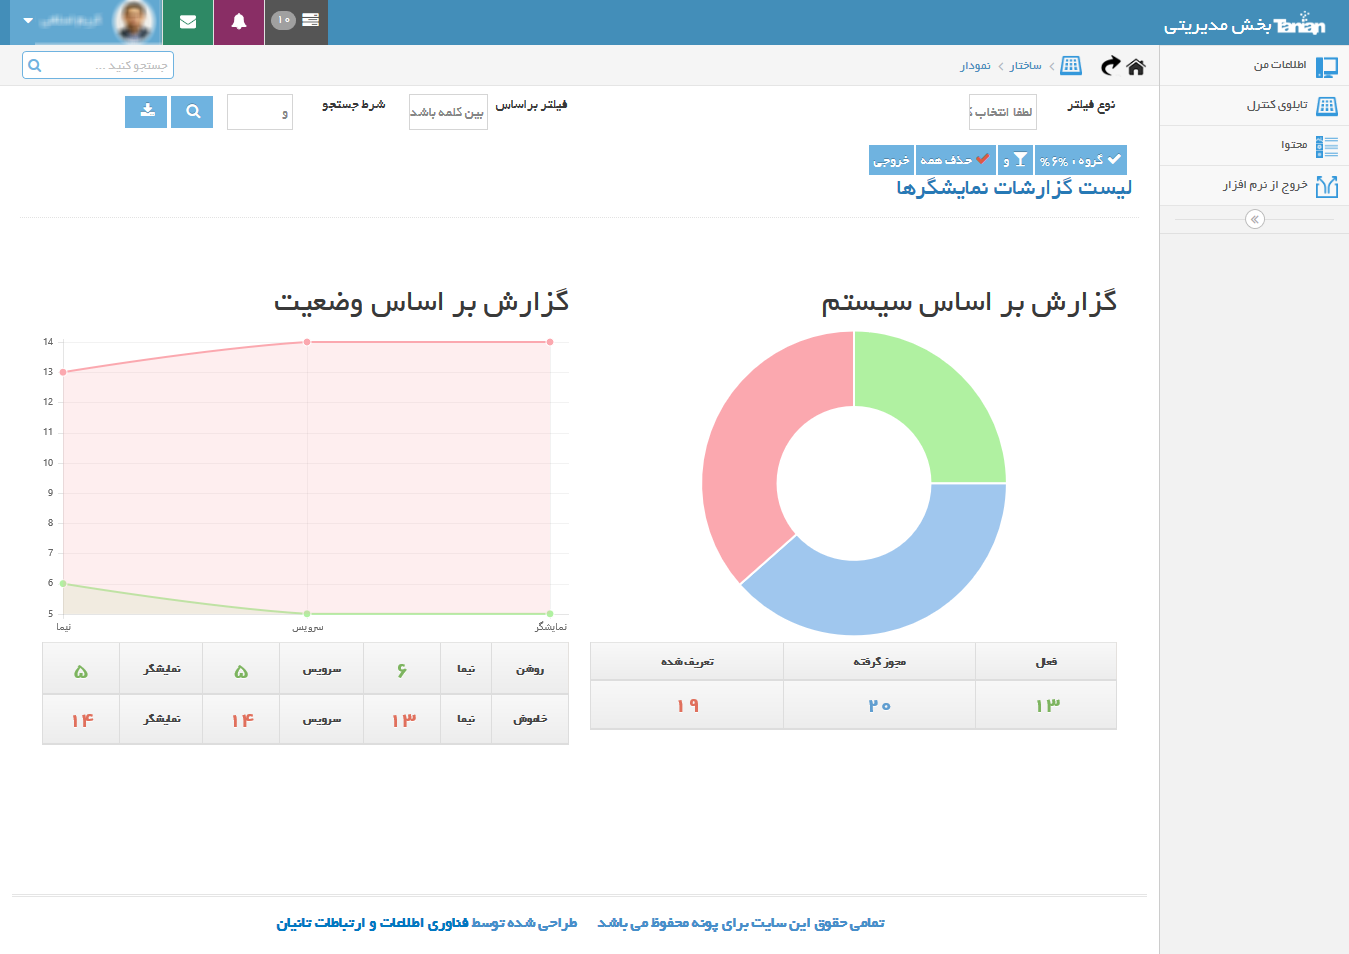Open the شرط جستجو dropdown
Screen dimensions: 1349x954
tap(260, 112)
